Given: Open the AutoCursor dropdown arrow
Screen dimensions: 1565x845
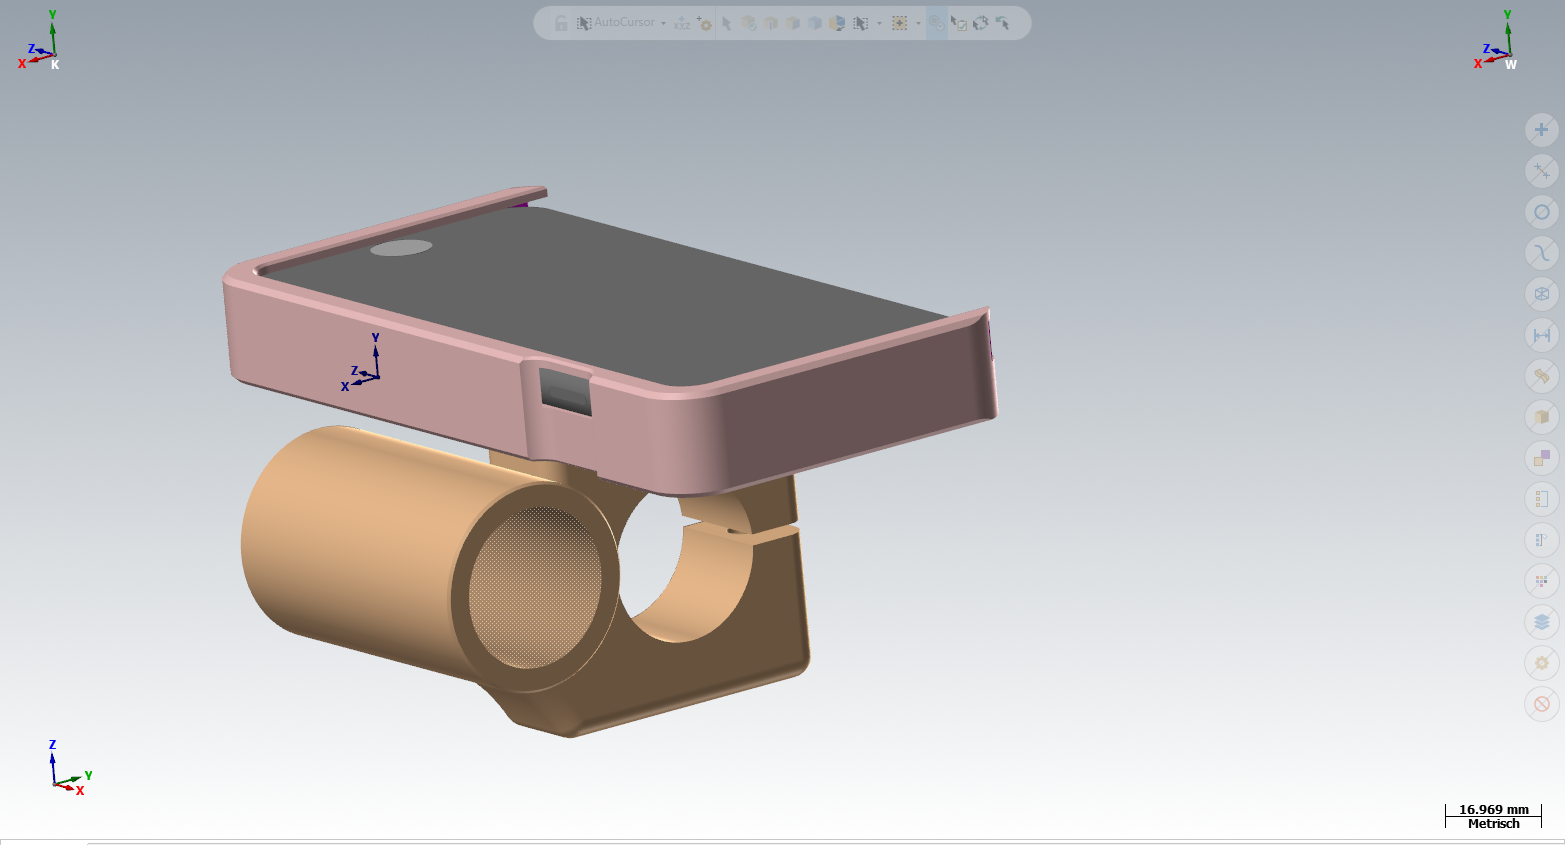Looking at the screenshot, I should (x=663, y=23).
